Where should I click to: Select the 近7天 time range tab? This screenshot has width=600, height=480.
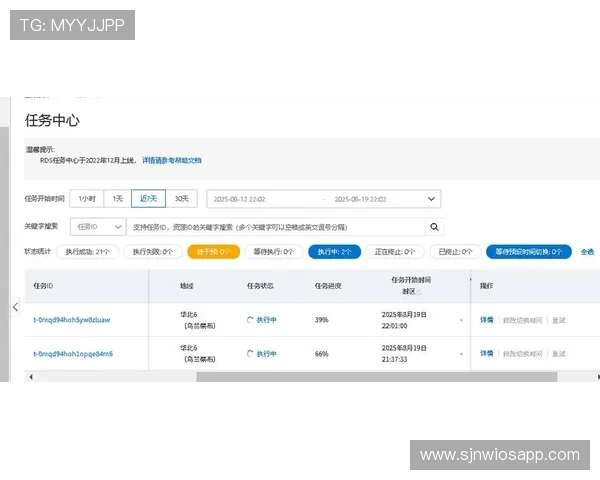pos(149,199)
